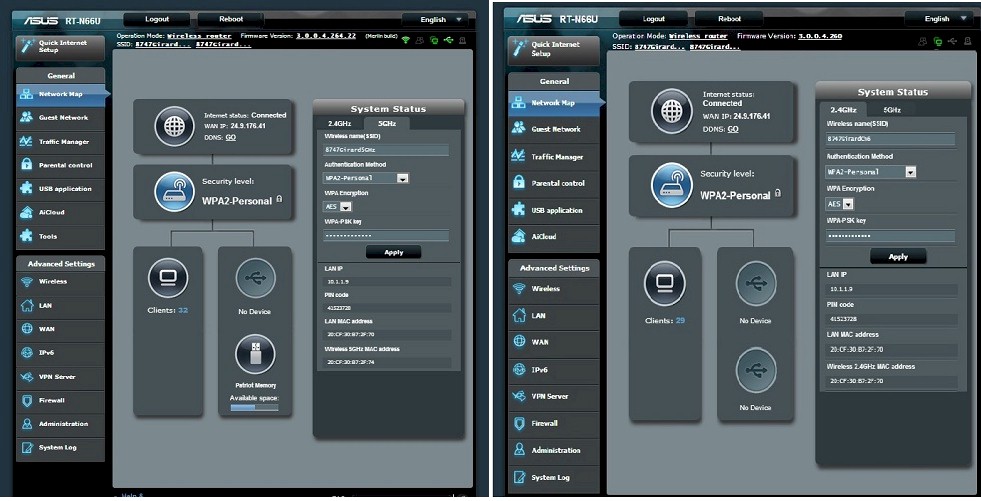Click the Clients computer icon in right window
Screen dimensions: 981x501
coord(664,283)
